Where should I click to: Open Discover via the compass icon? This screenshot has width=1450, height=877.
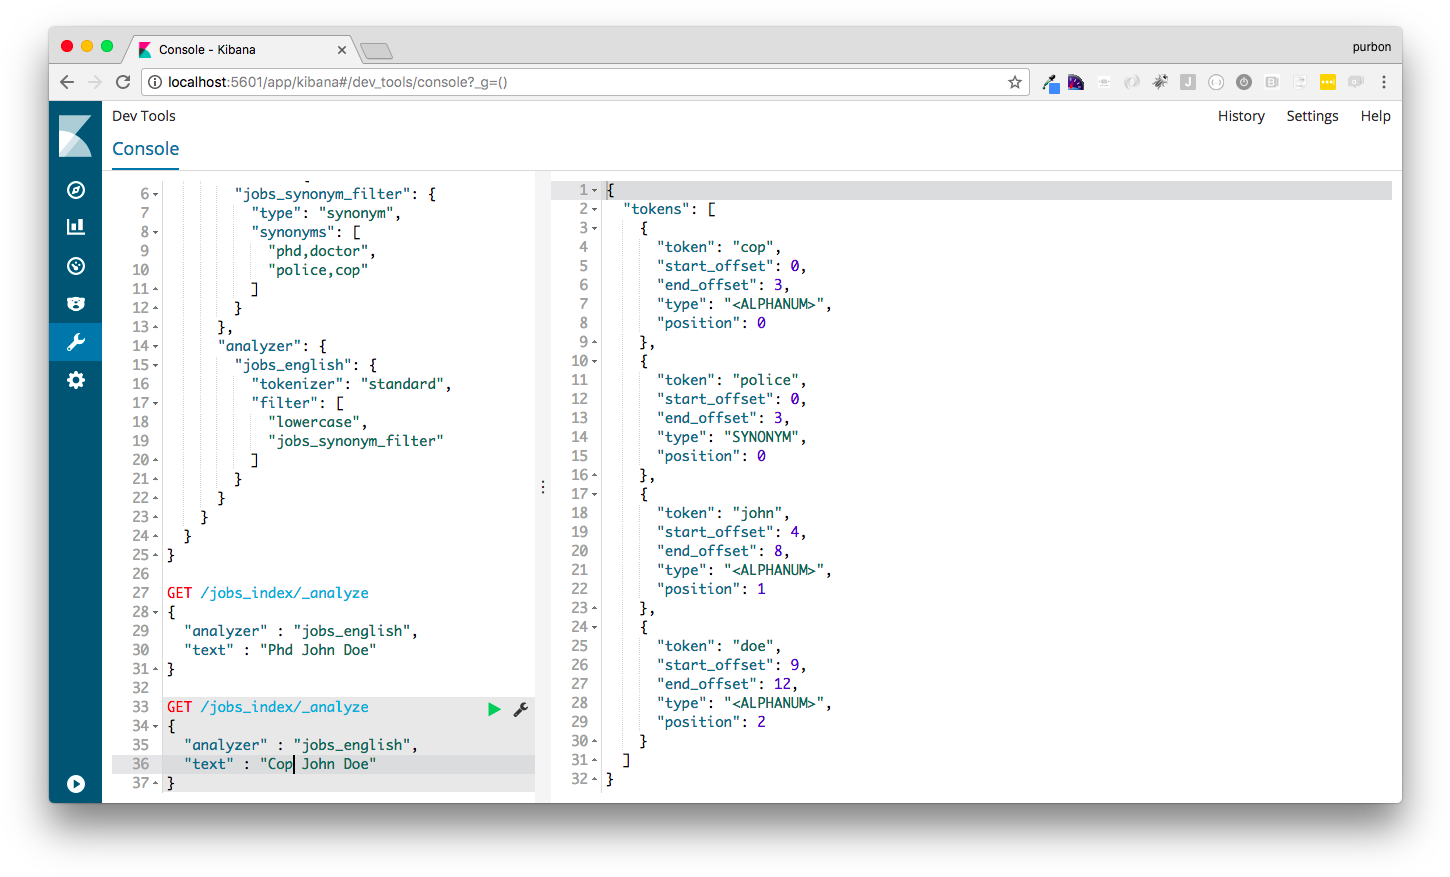point(76,190)
